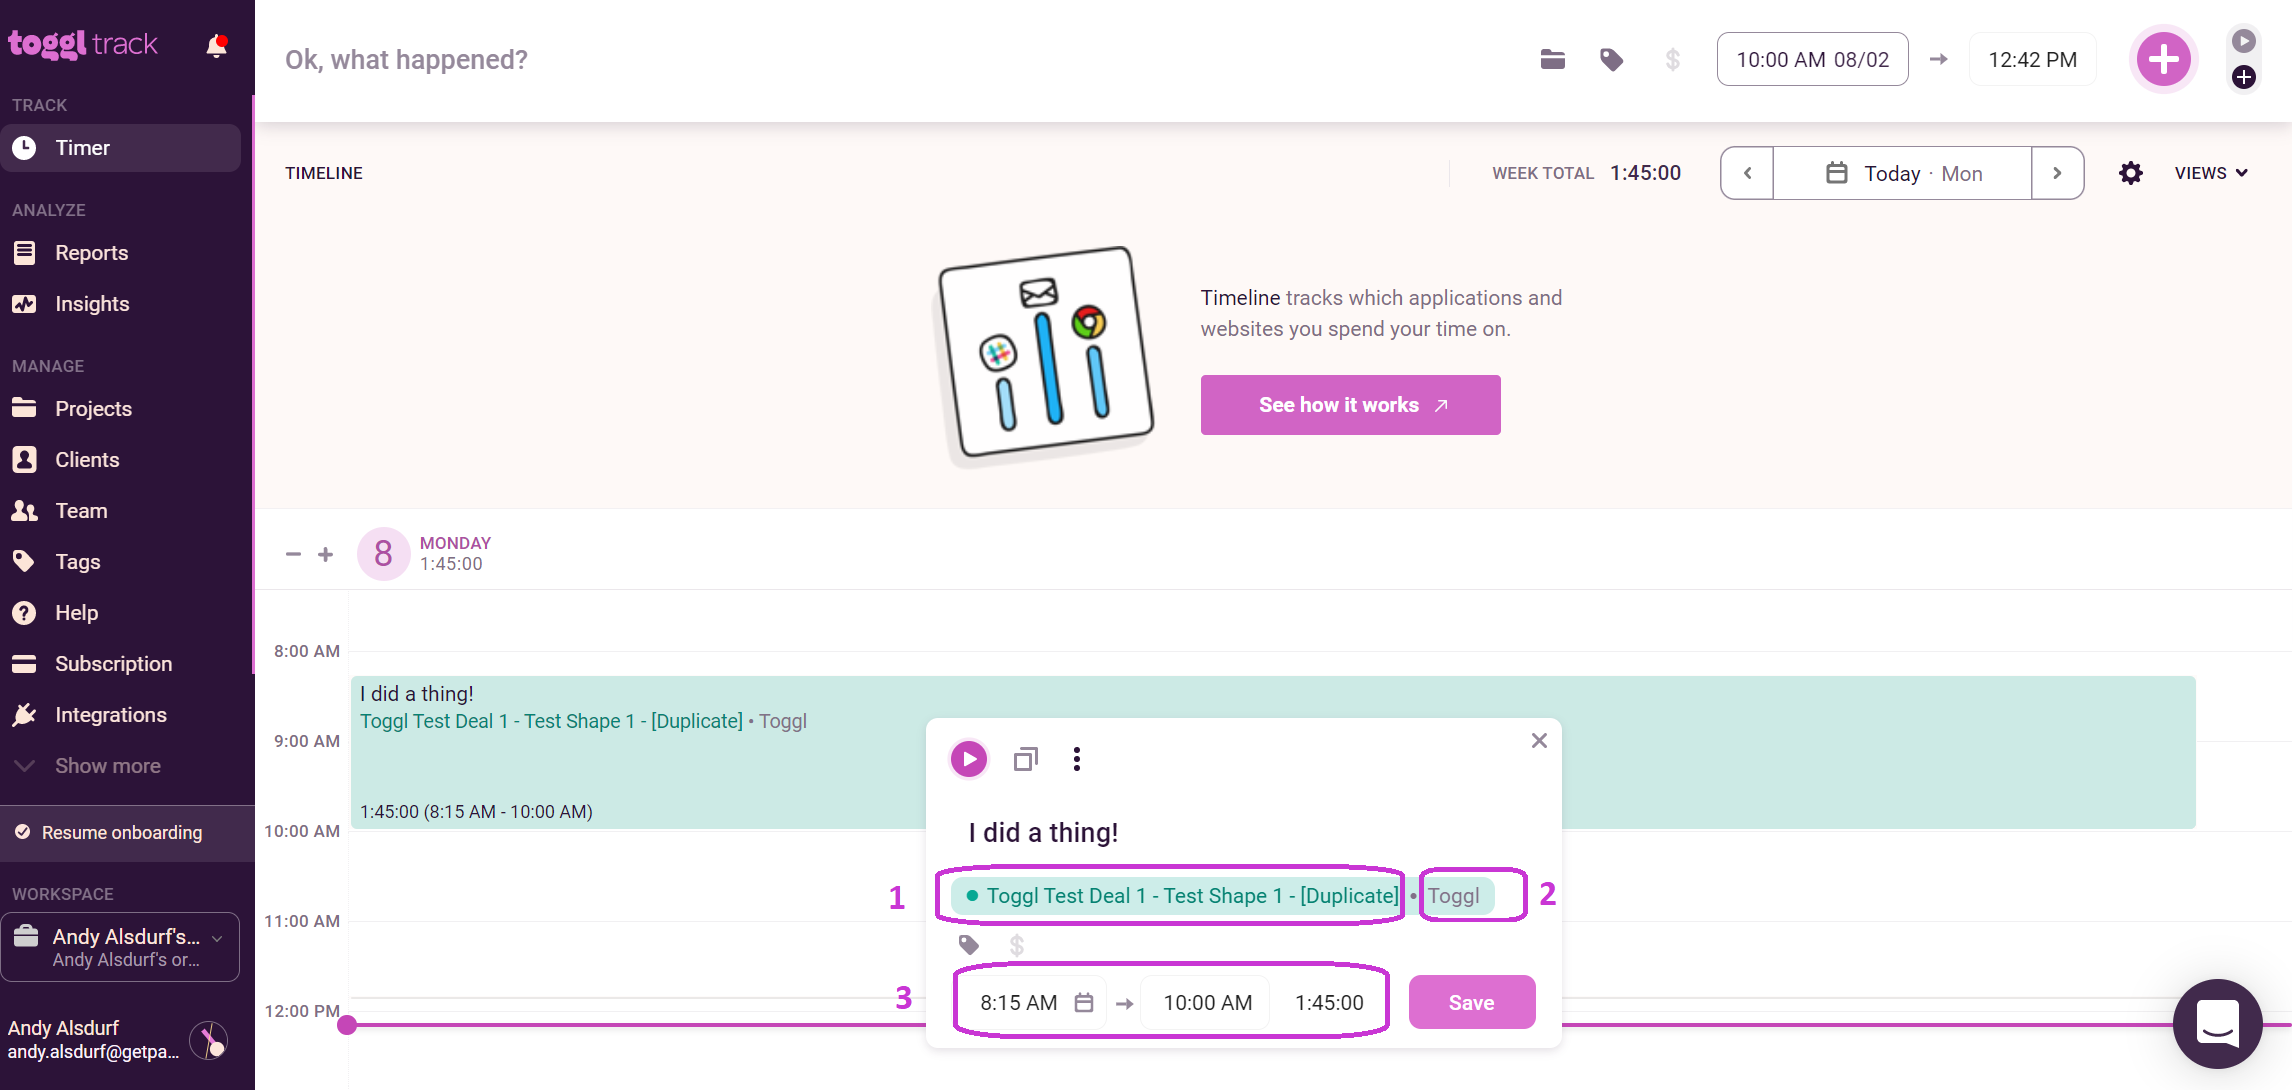Switch to timer mode play icon

2244,41
